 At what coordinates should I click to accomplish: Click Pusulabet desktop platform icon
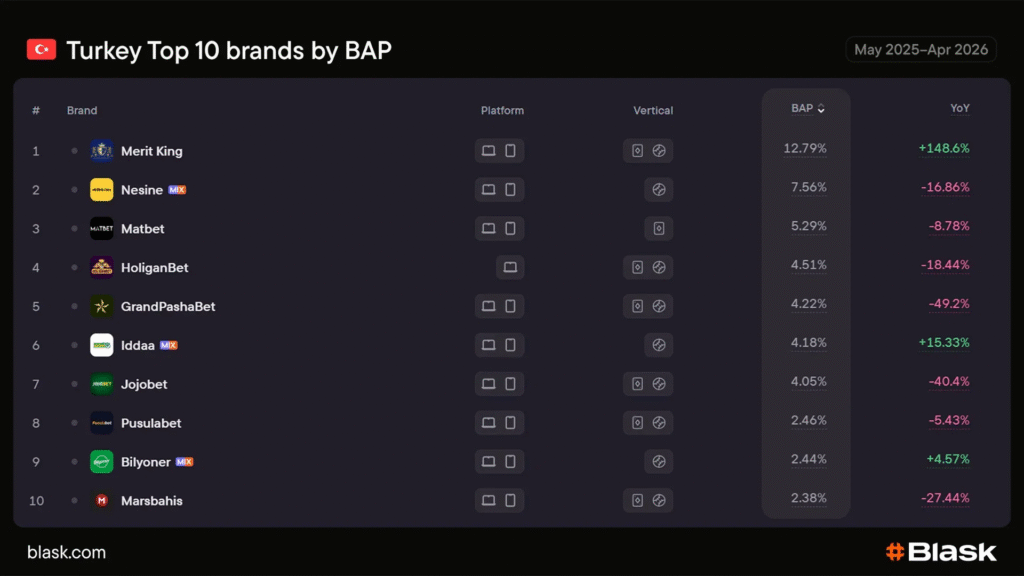[488, 423]
